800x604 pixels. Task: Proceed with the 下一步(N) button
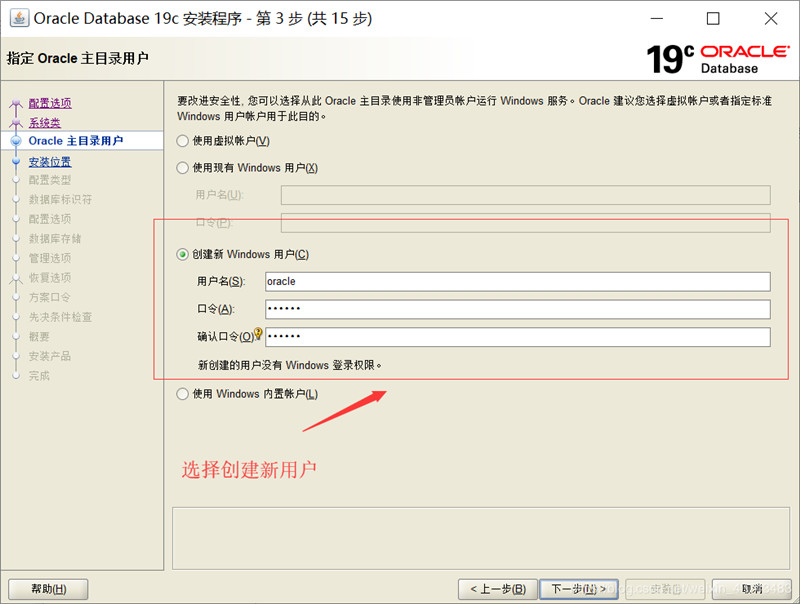click(579, 589)
